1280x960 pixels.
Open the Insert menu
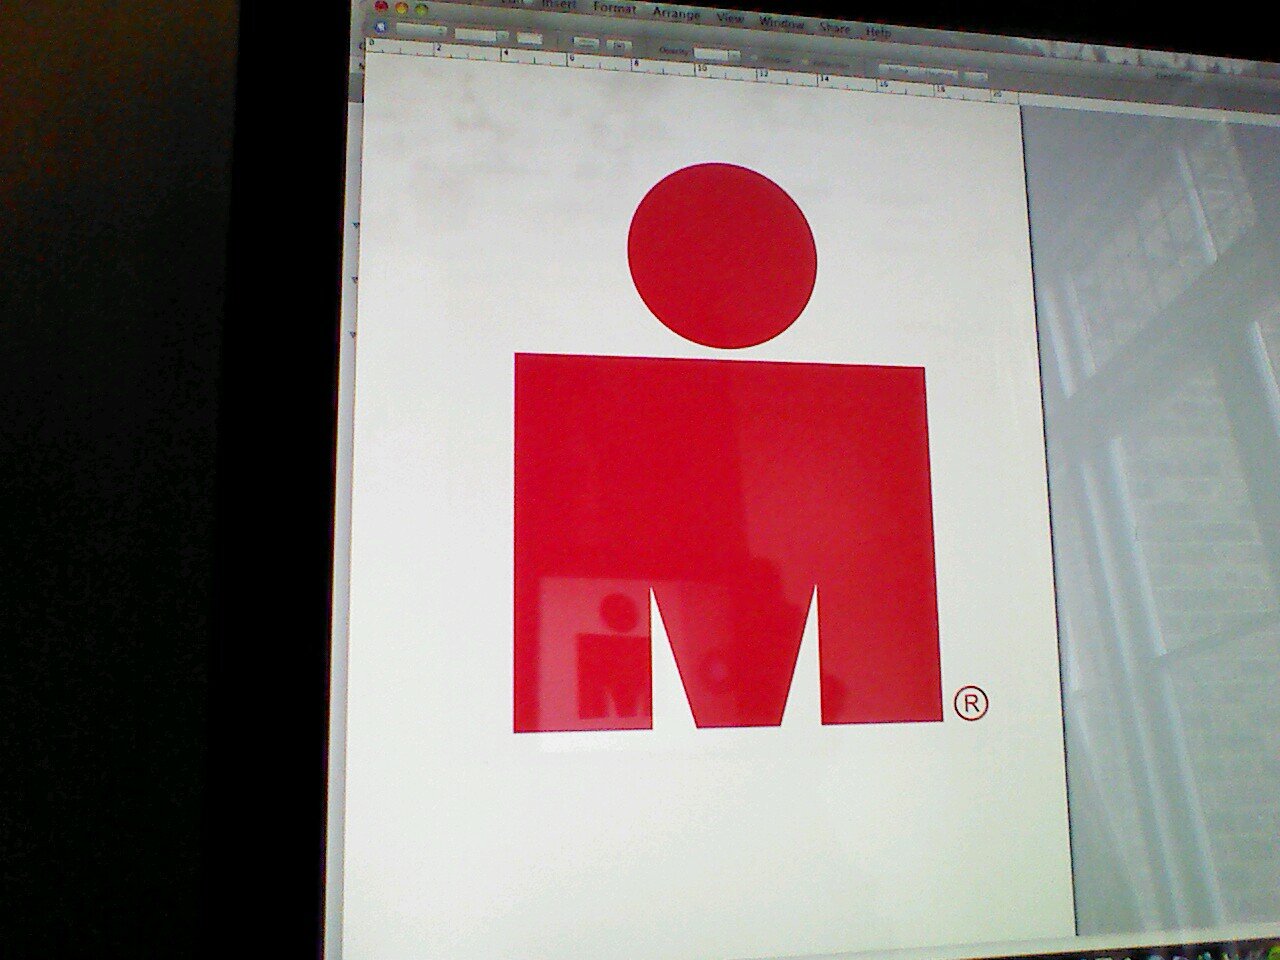[x=558, y=4]
